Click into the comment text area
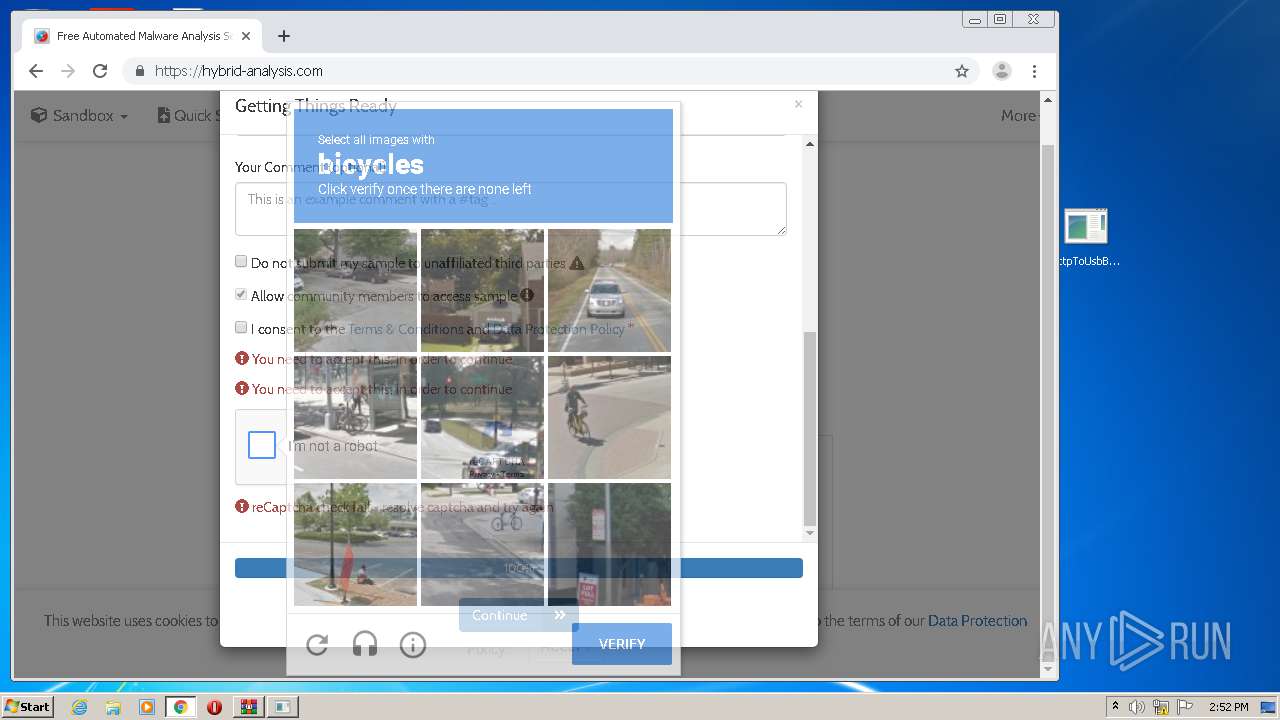This screenshot has width=1280, height=720. [511, 209]
